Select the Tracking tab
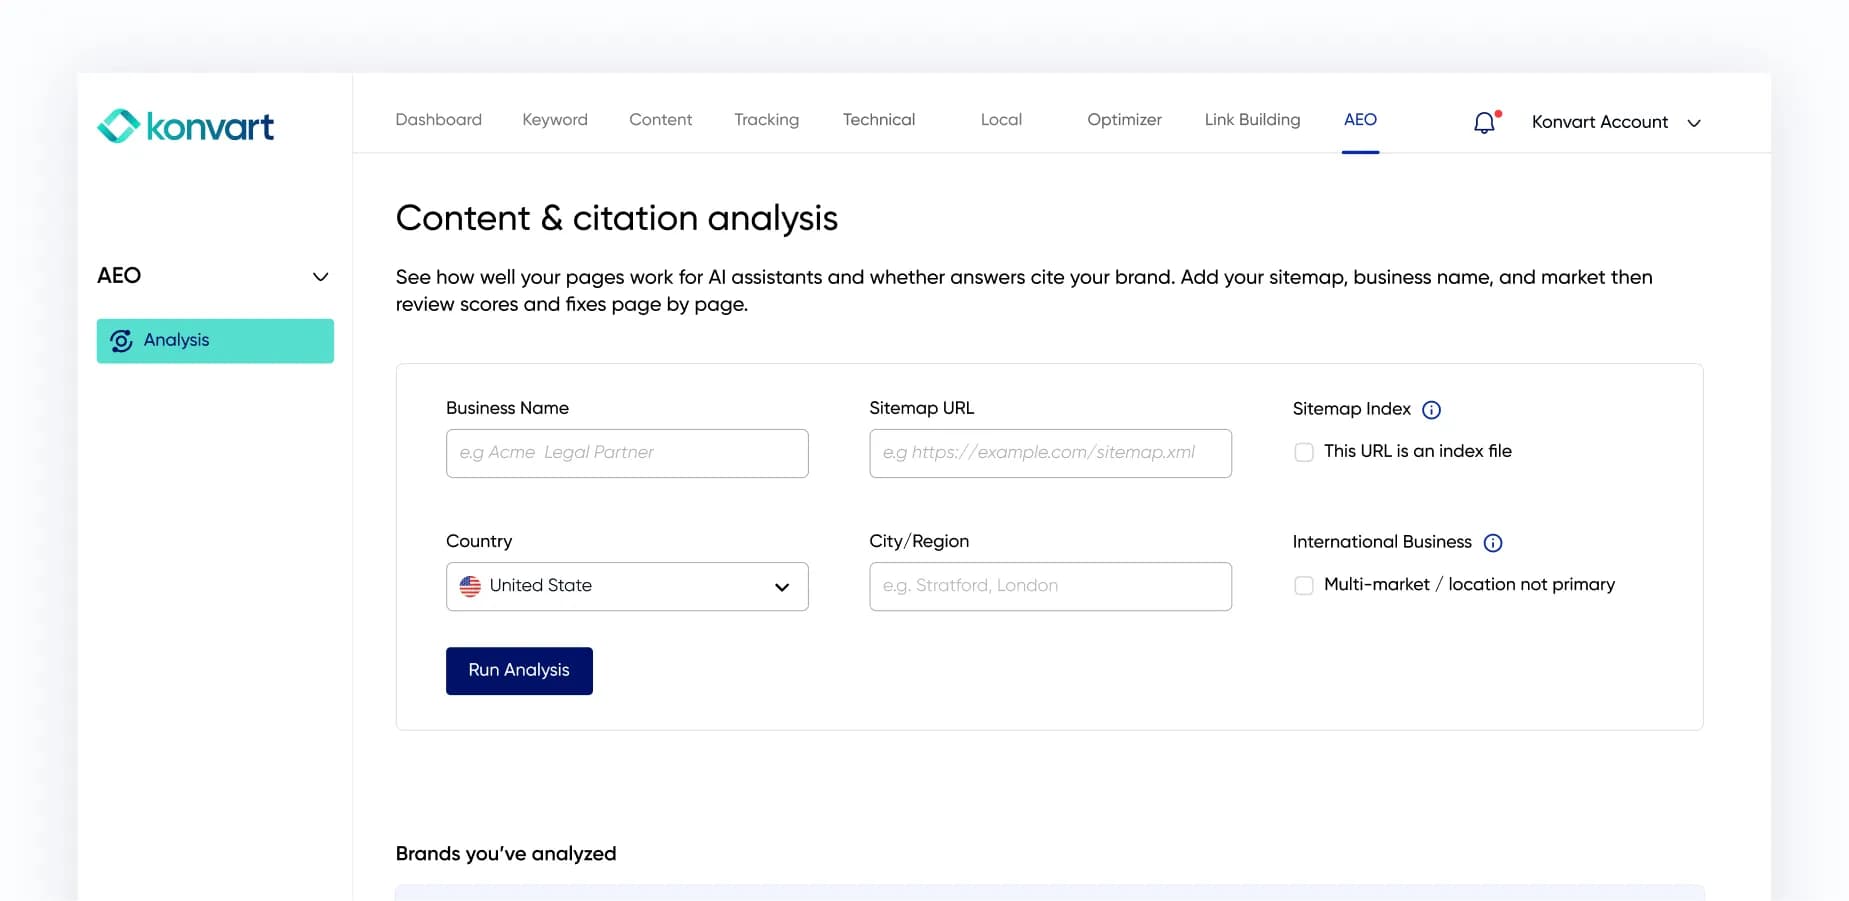 [766, 119]
